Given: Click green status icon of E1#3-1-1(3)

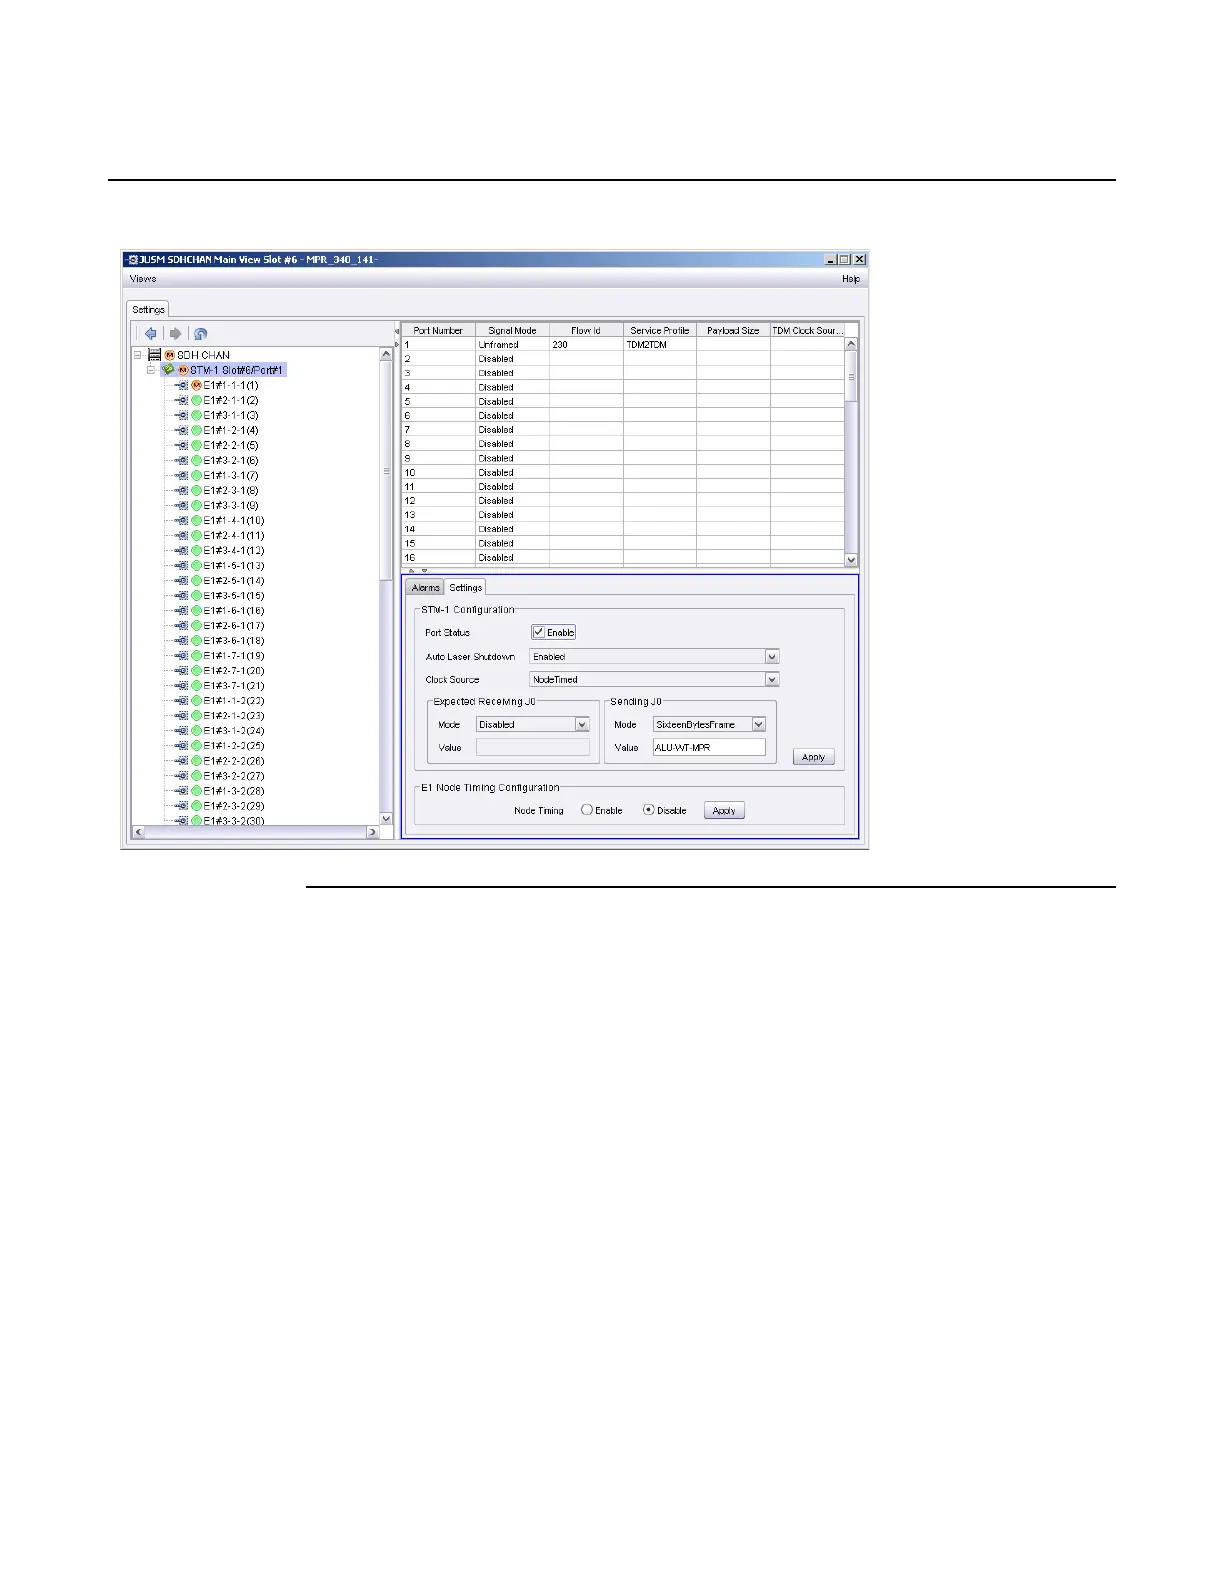Looking at the screenshot, I should 197,415.
